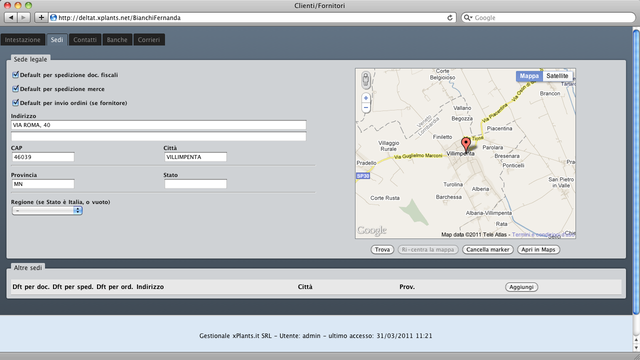
Task: Zoom in the map with plus button
Action: [x=366, y=98]
